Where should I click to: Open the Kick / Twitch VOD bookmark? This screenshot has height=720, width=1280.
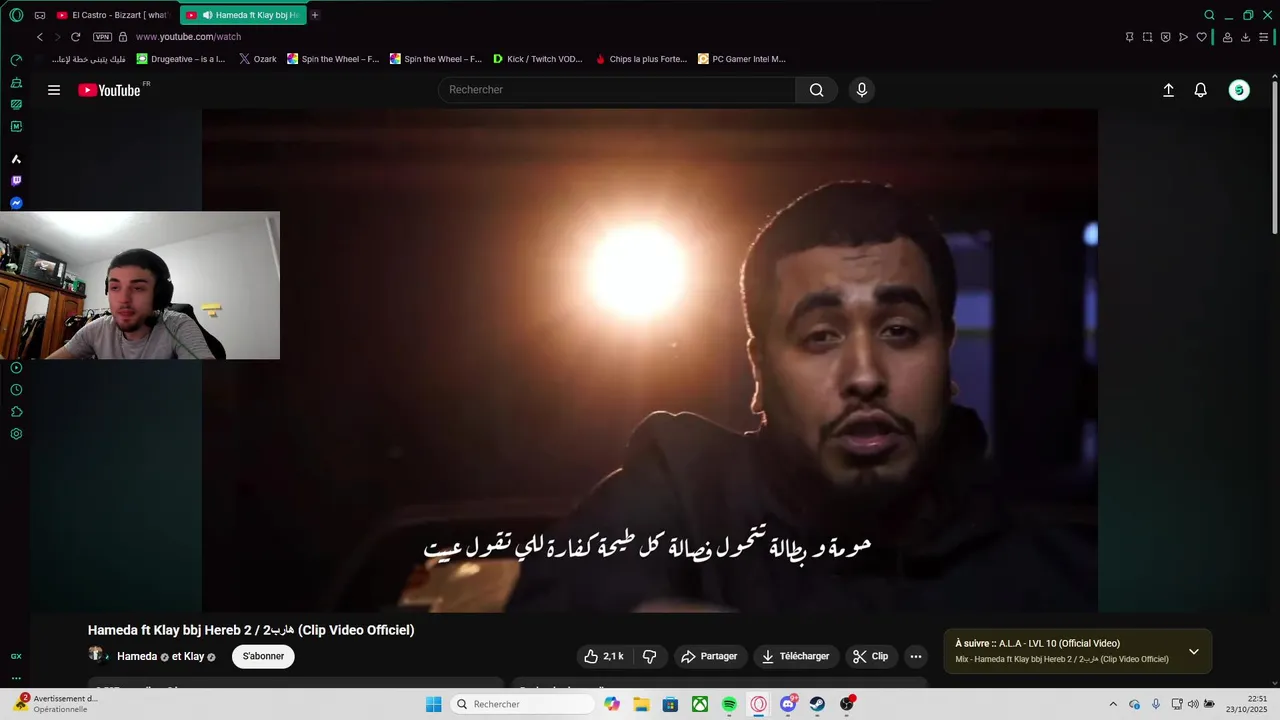click(537, 59)
